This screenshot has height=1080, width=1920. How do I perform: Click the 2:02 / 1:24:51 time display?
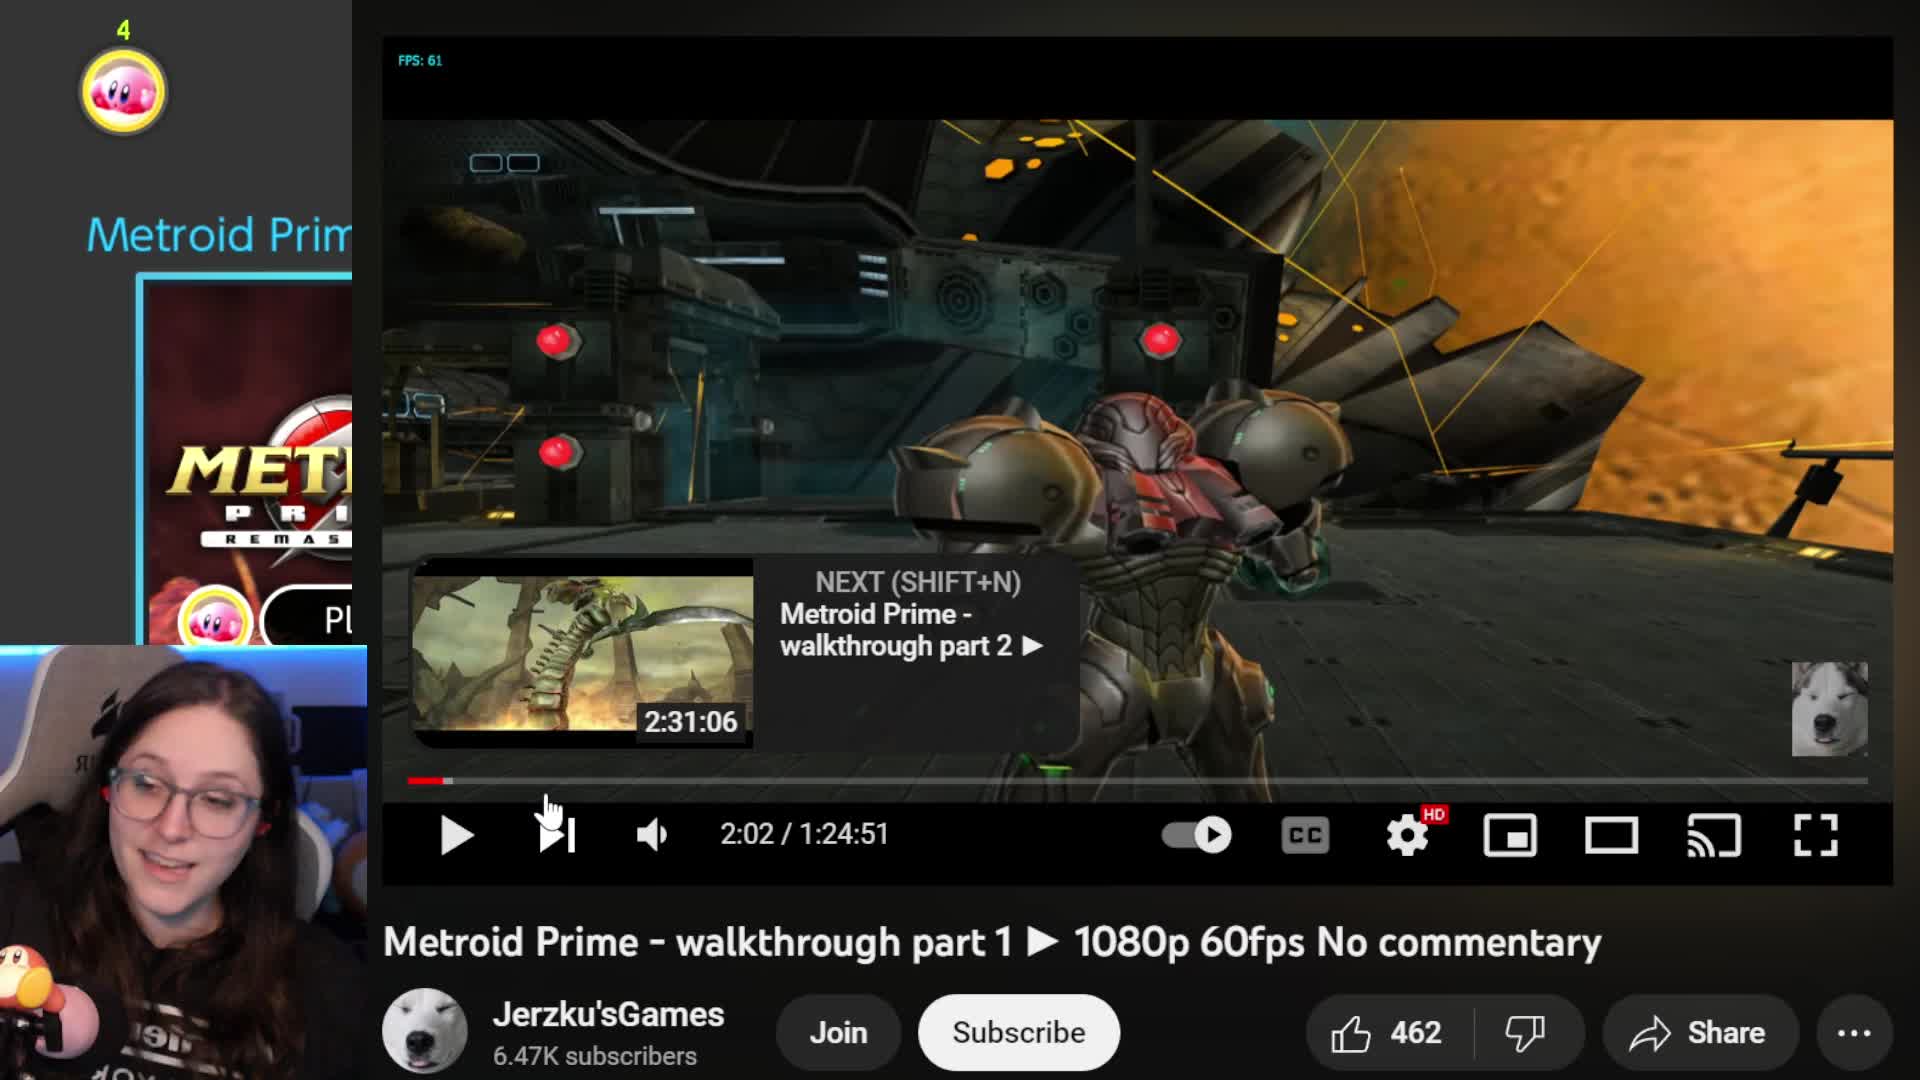[804, 834]
